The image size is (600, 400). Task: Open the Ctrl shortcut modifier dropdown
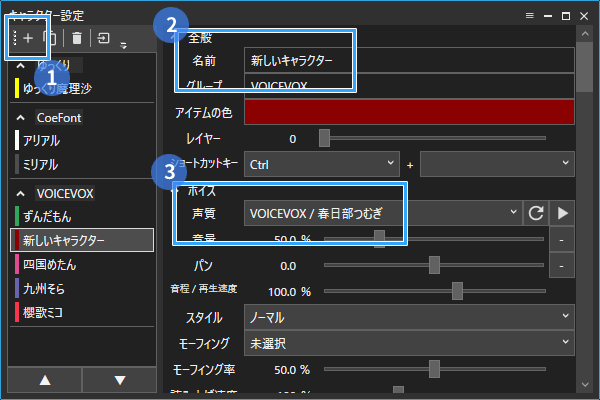(322, 164)
